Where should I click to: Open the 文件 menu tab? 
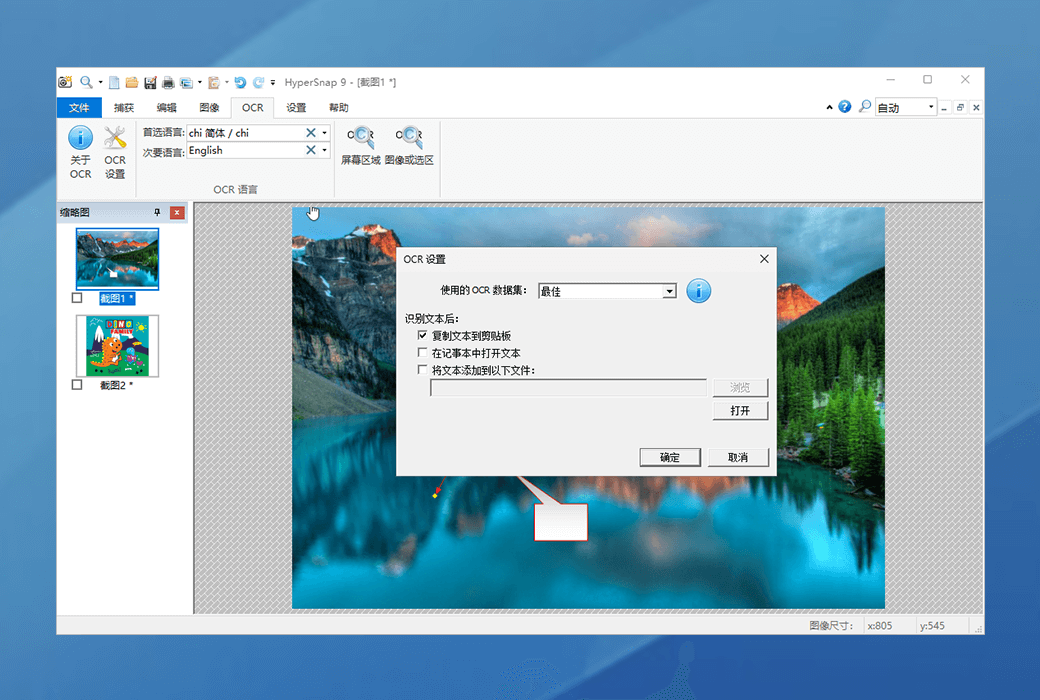(x=79, y=108)
